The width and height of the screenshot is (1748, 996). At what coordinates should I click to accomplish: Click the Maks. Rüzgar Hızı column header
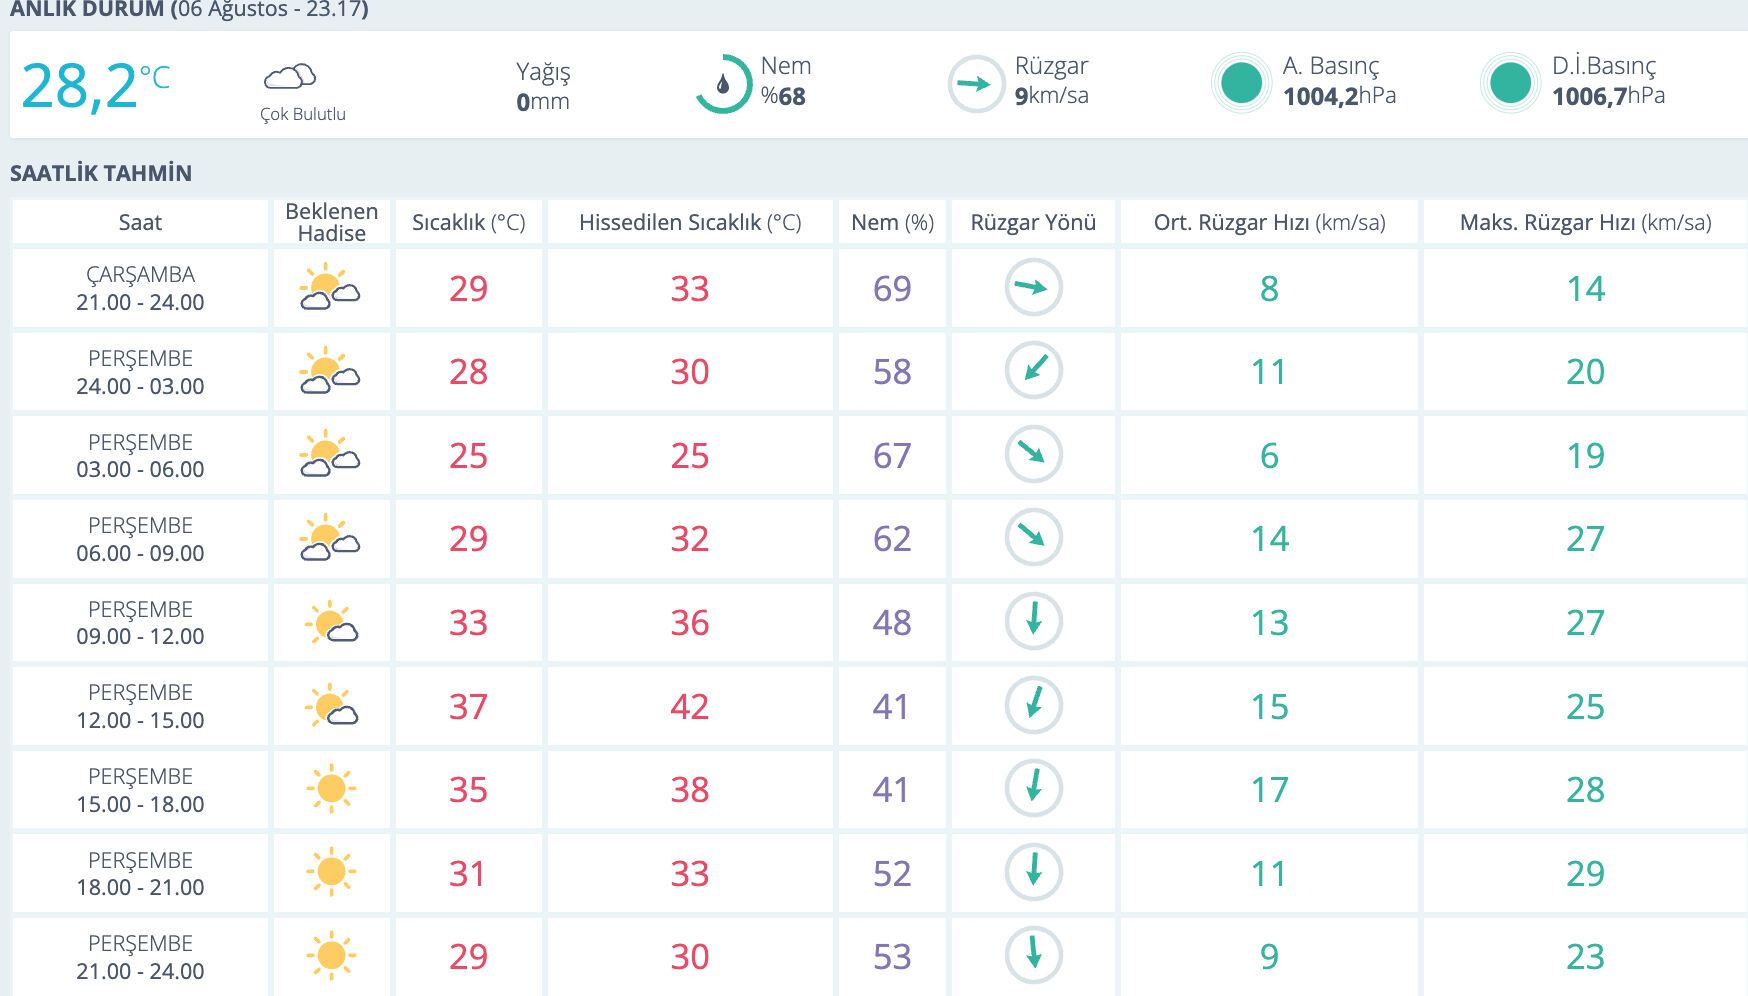click(1585, 222)
